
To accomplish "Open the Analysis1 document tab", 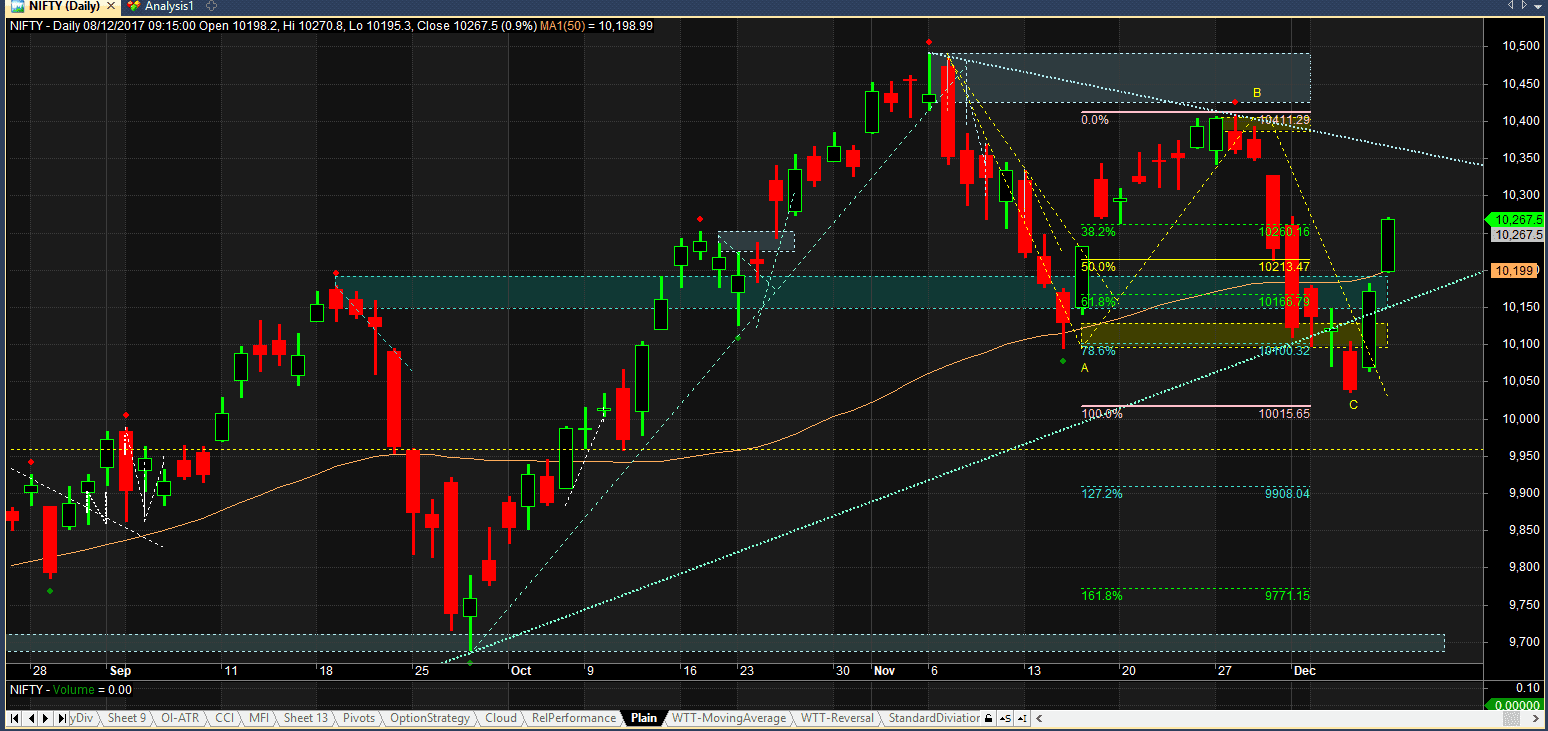I will coord(160,6).
